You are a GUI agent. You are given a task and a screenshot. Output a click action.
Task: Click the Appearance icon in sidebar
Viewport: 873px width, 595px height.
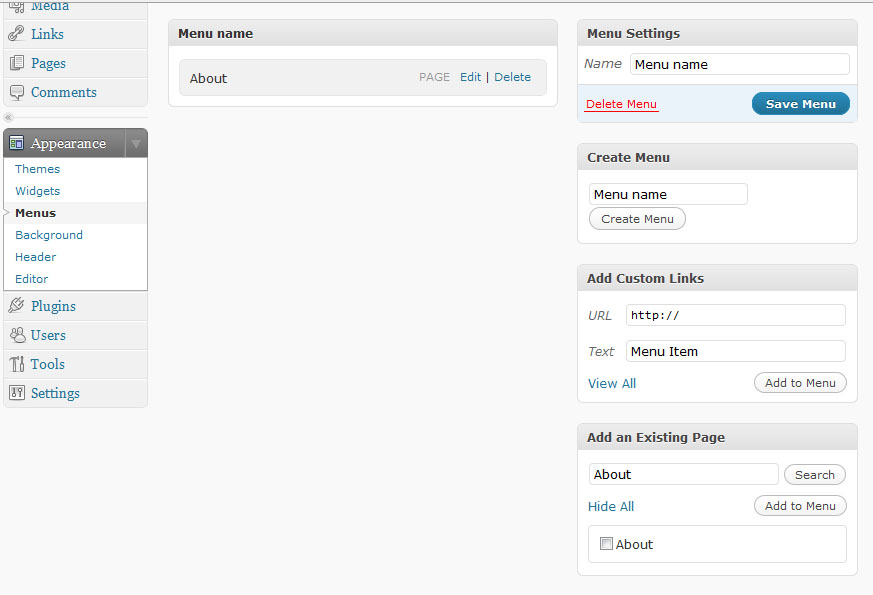[16, 143]
